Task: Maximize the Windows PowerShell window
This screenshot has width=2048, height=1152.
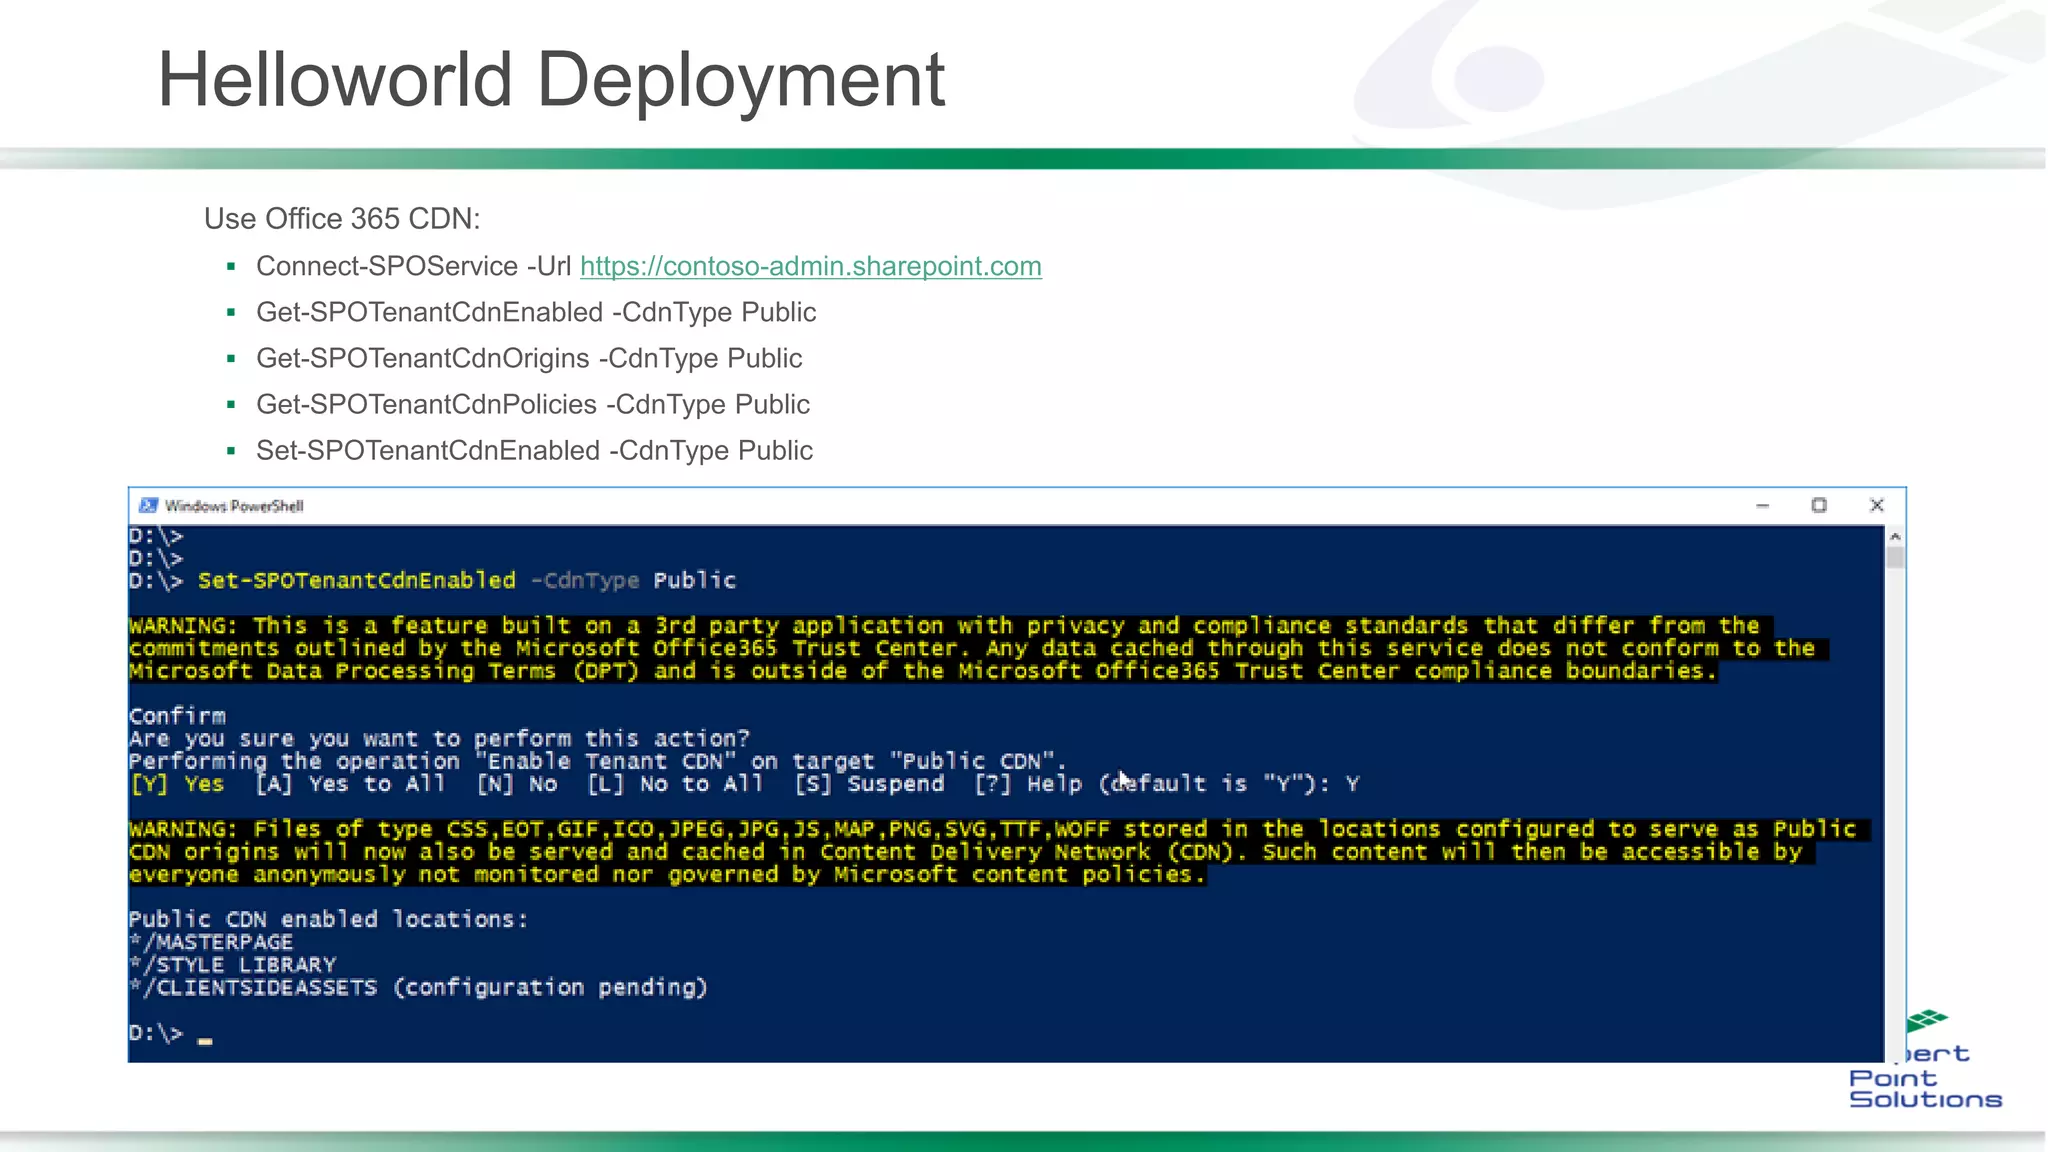Action: click(1819, 506)
